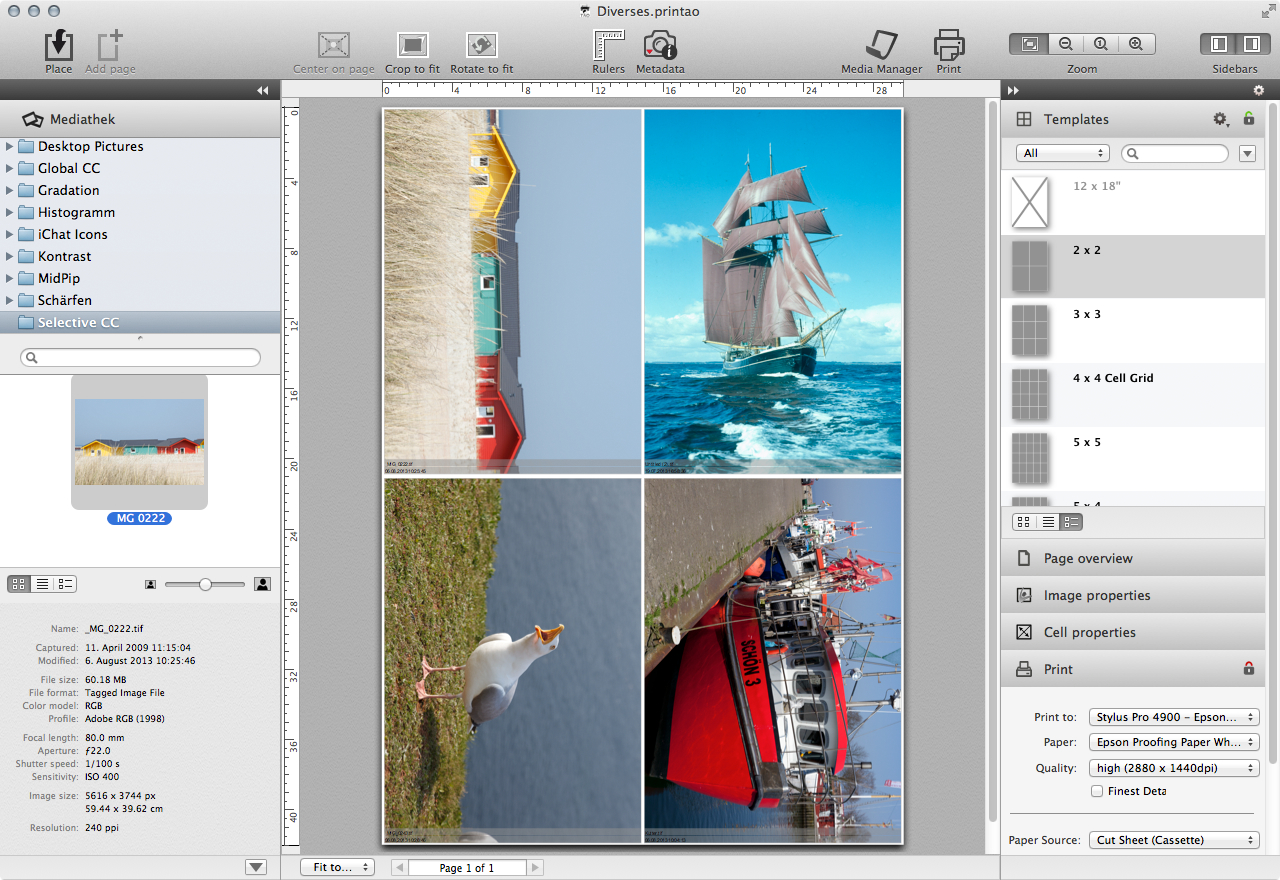This screenshot has height=880, width=1280.
Task: Expand the Page overview section
Action: click(1133, 558)
